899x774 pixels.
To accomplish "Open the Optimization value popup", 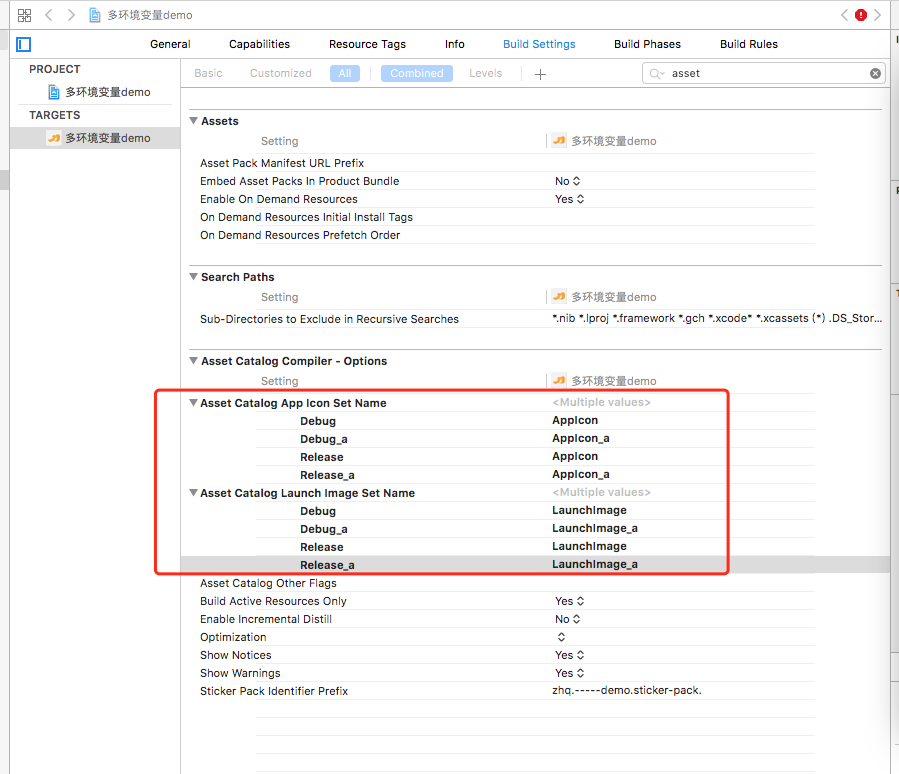I will [x=561, y=637].
